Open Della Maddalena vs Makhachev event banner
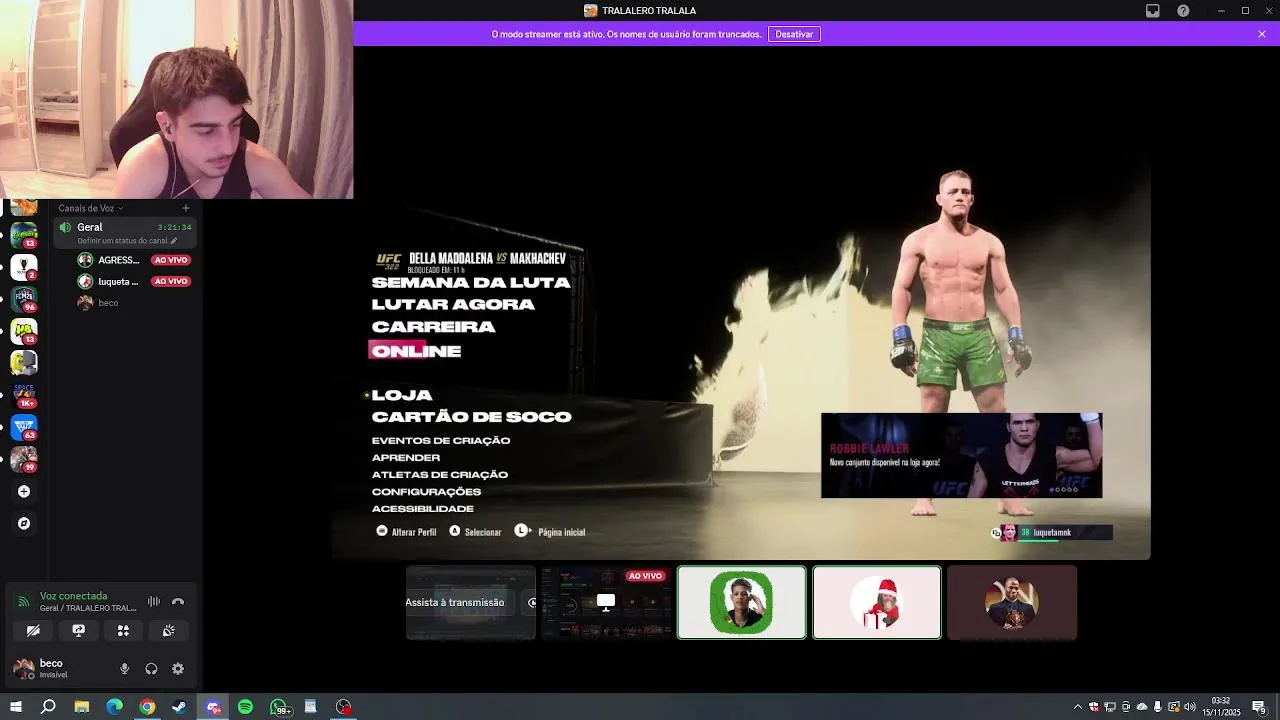This screenshot has height=720, width=1280. [x=471, y=261]
